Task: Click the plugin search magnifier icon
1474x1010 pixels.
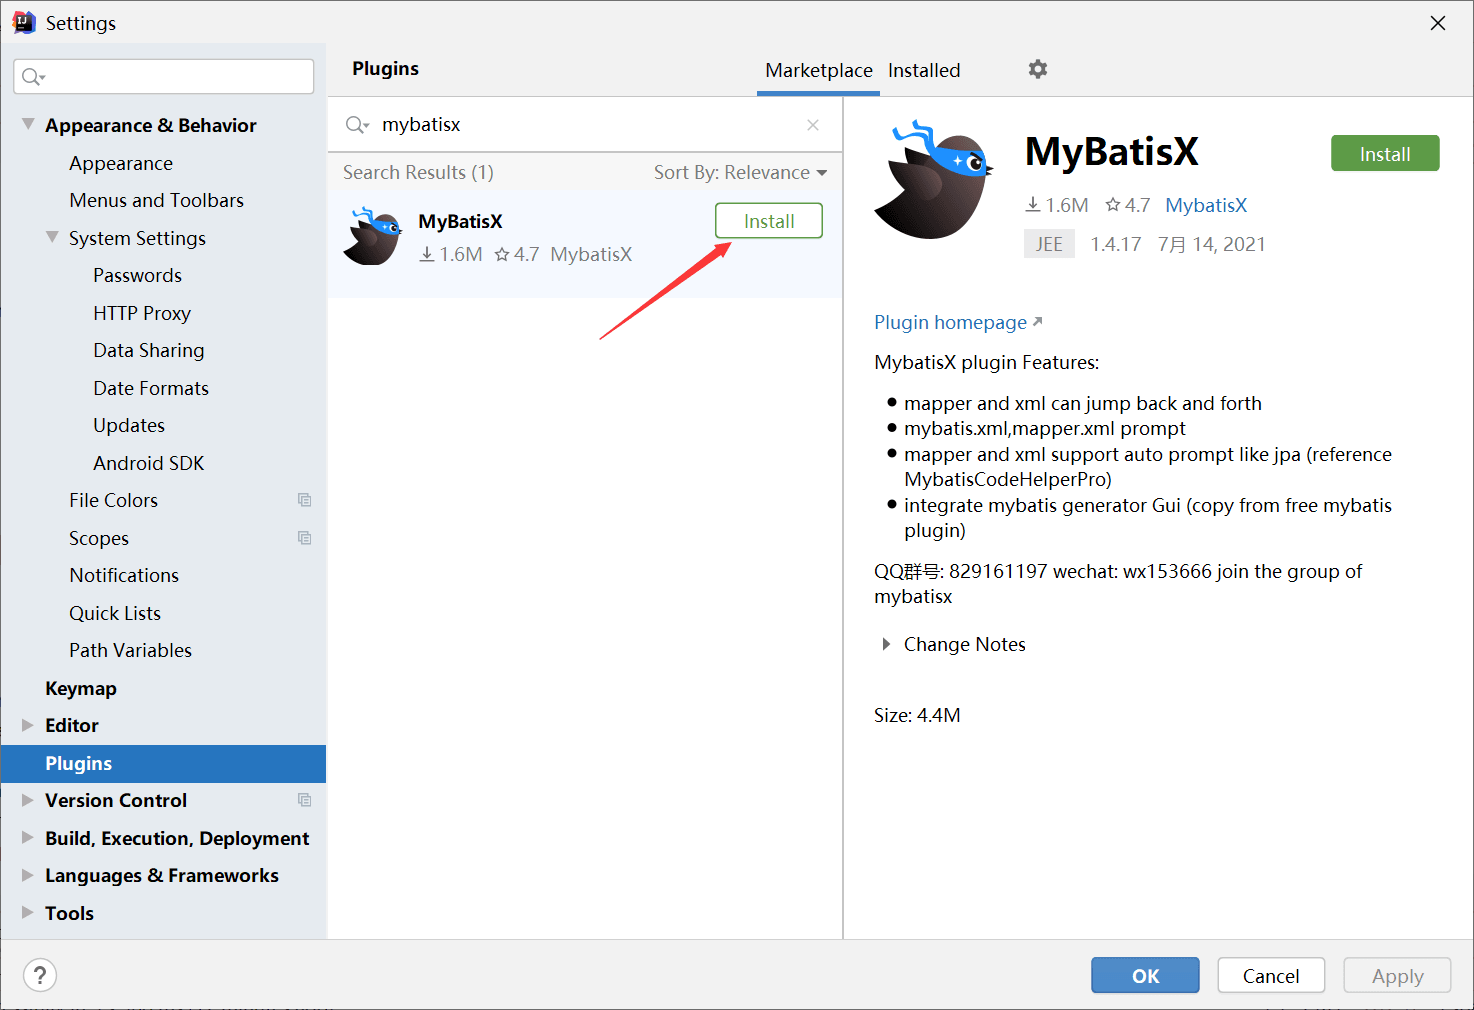Action: click(357, 125)
